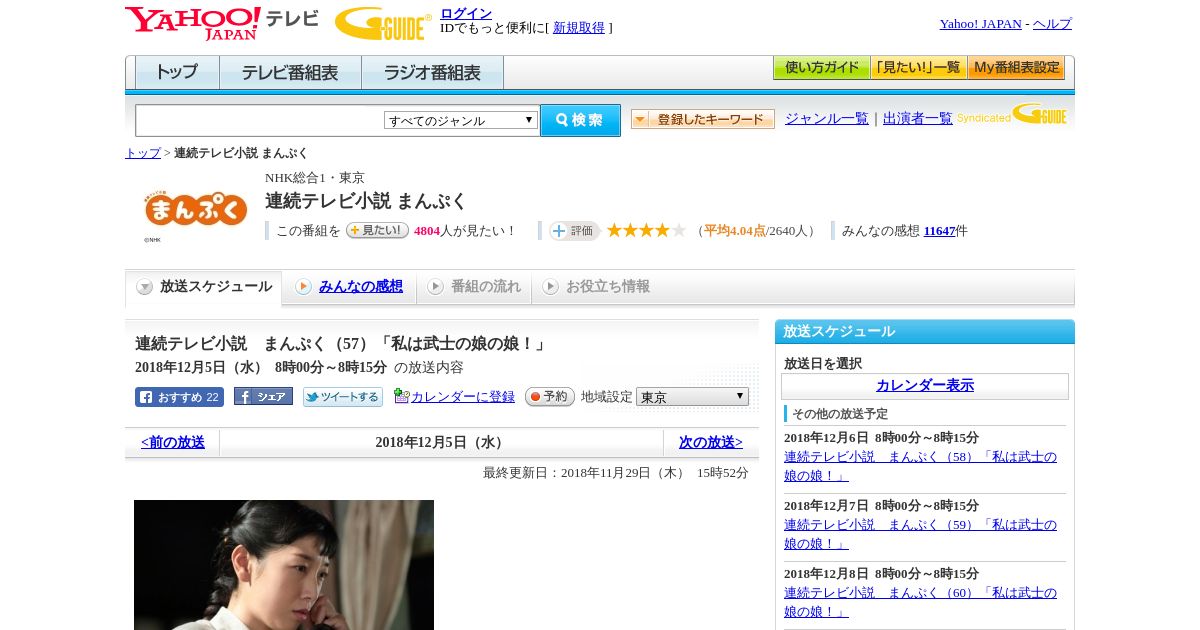Click the 番組の流れ tab arrow icon
This screenshot has height=630, width=1200.
435,287
